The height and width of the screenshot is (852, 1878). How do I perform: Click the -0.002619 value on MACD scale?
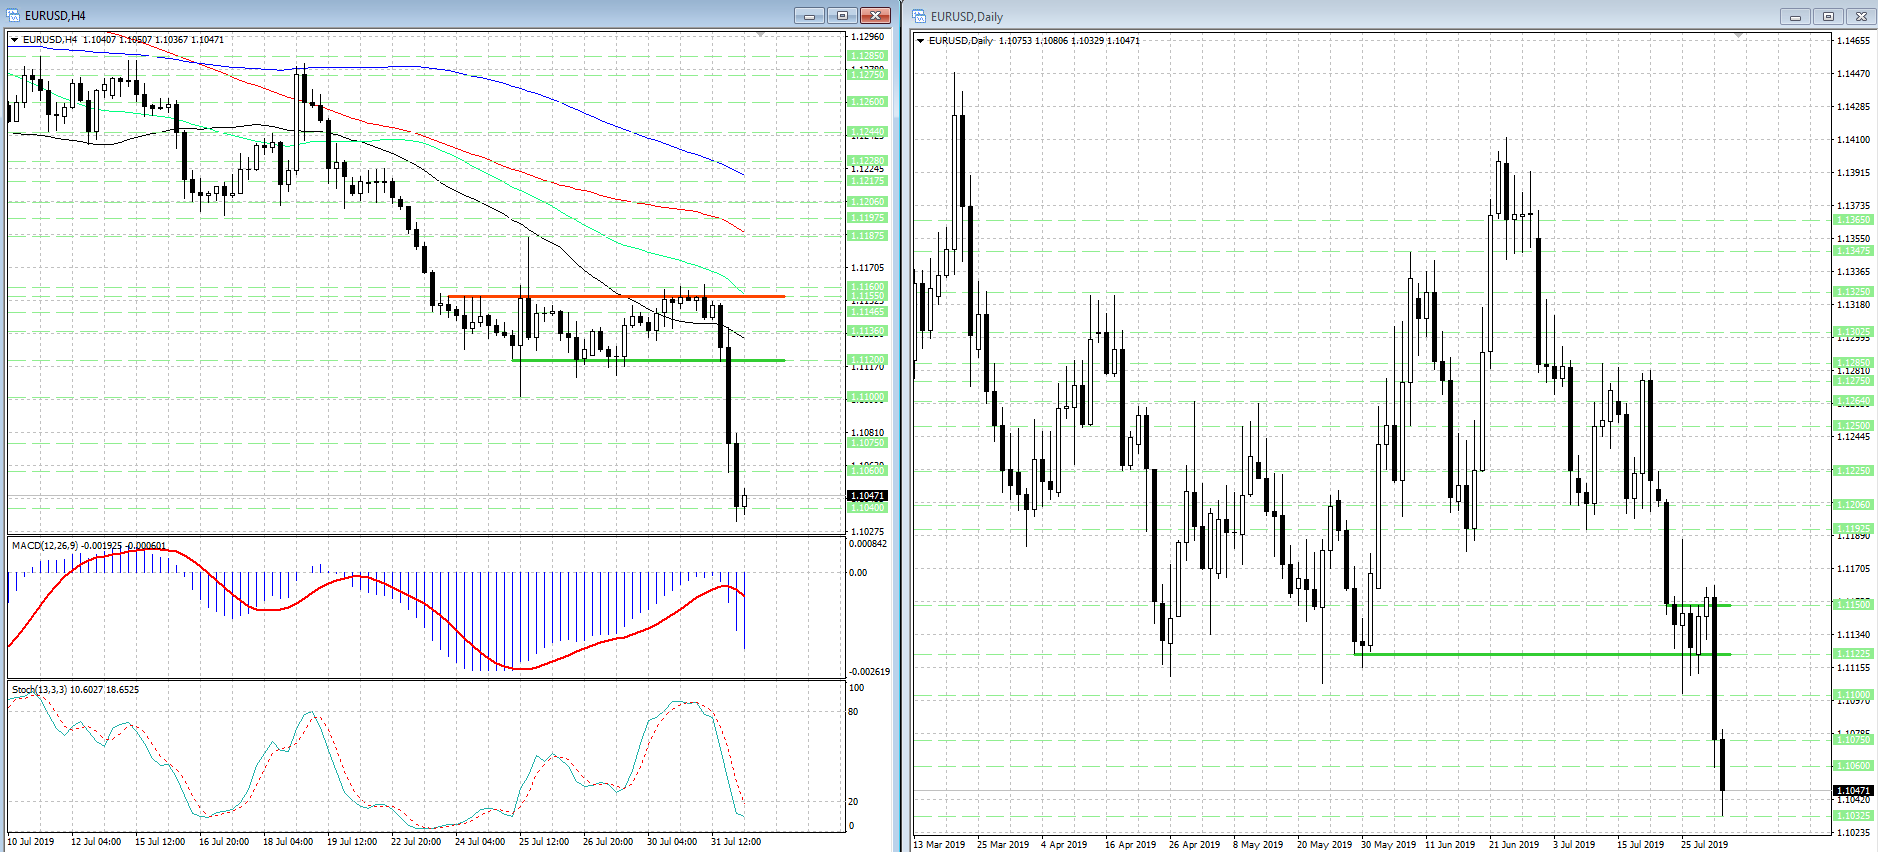point(869,672)
